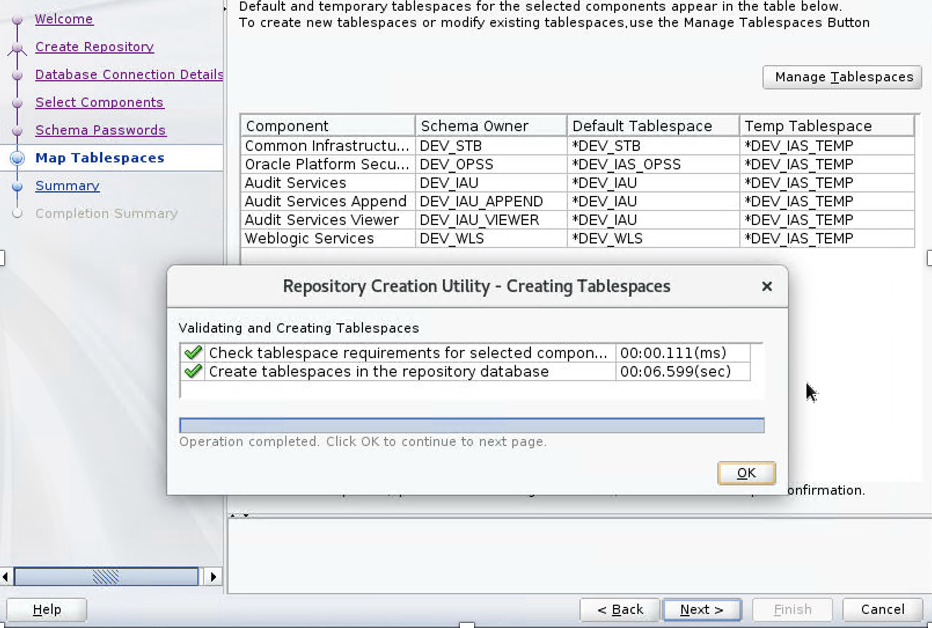Click the DEV_OPSS schema owner cell

coord(491,165)
